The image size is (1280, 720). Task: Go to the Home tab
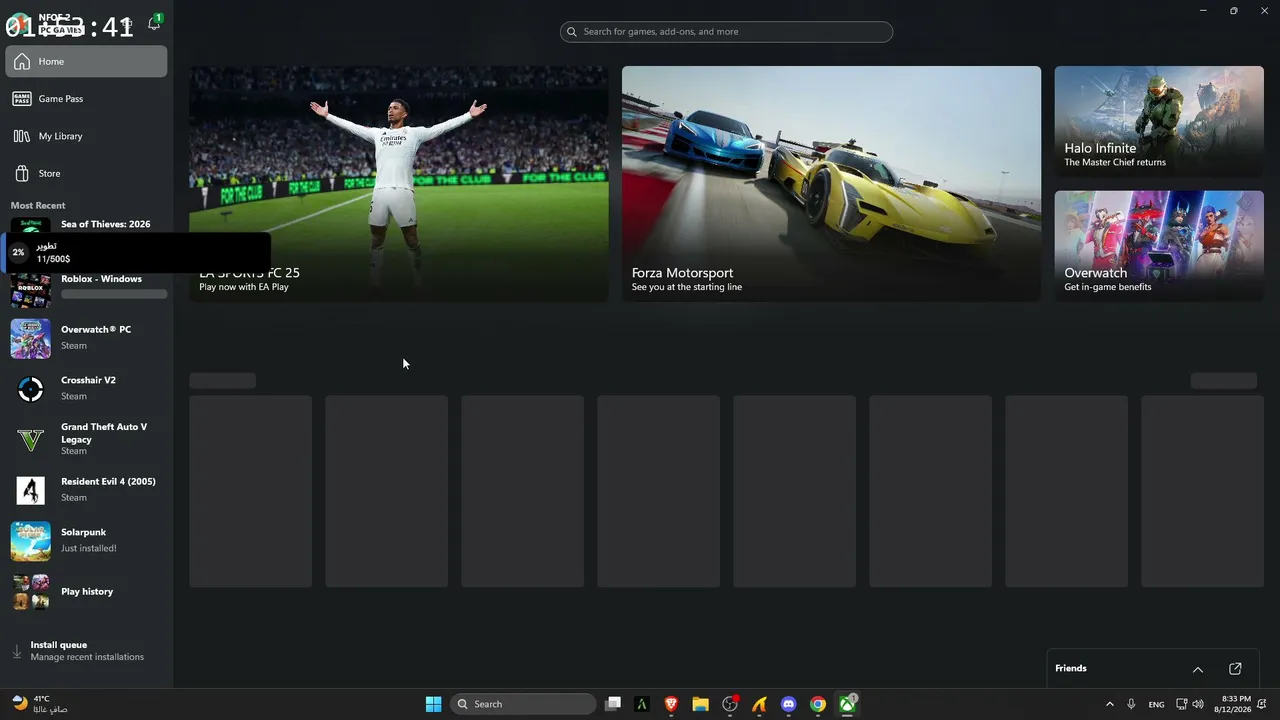(x=86, y=61)
